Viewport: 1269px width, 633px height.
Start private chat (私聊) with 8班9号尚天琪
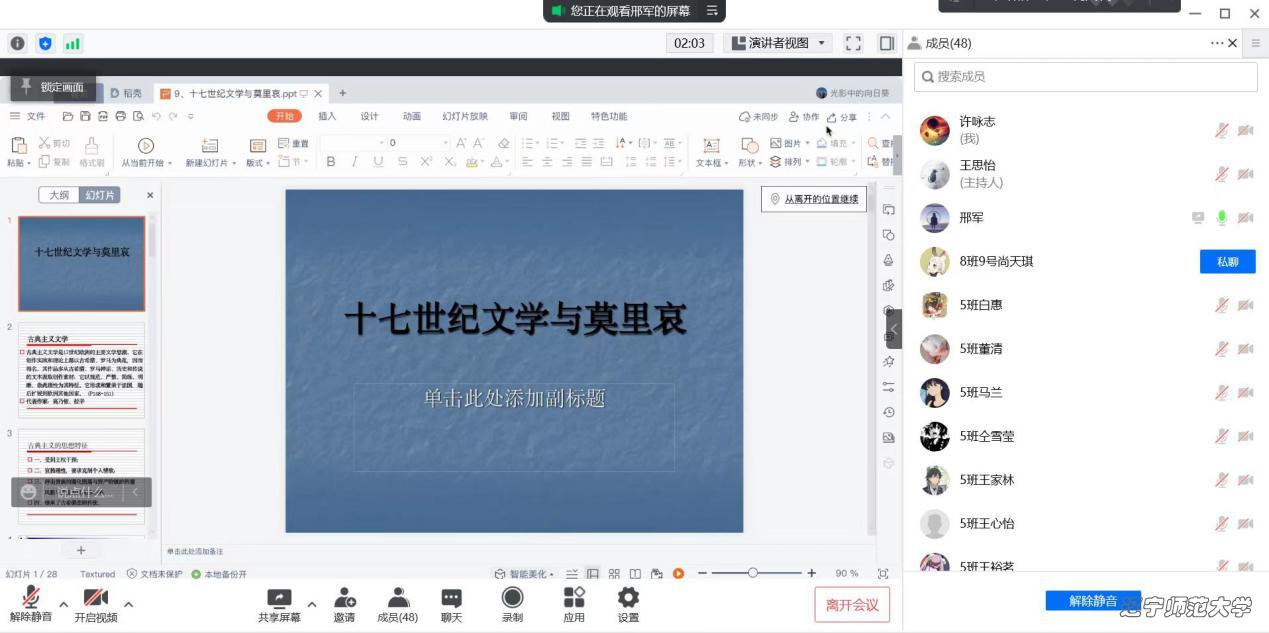[x=1227, y=261]
